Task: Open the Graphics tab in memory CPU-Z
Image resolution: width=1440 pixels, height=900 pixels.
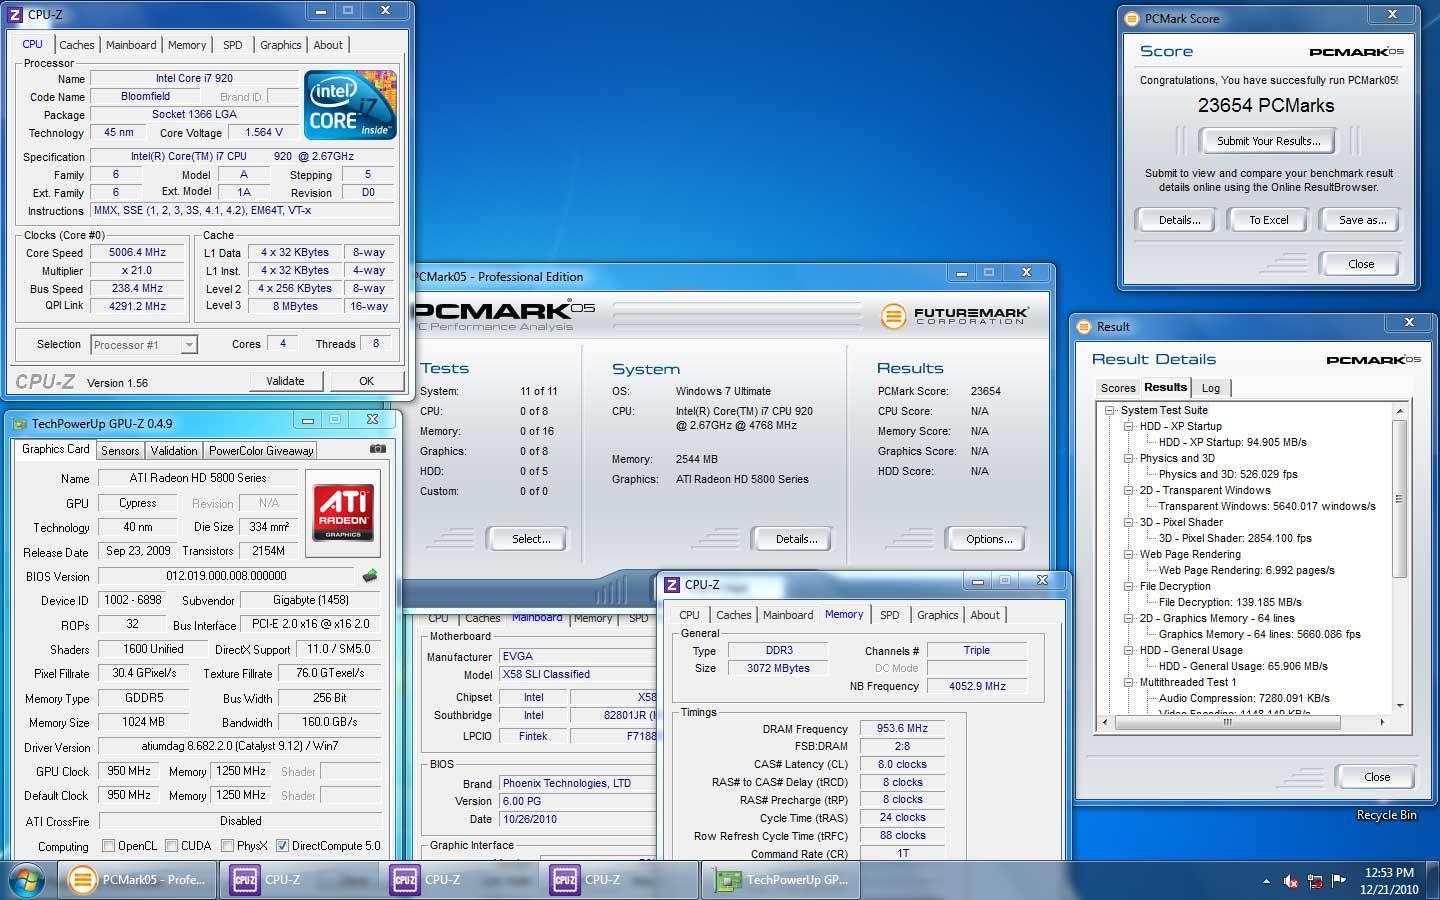Action: (x=937, y=615)
